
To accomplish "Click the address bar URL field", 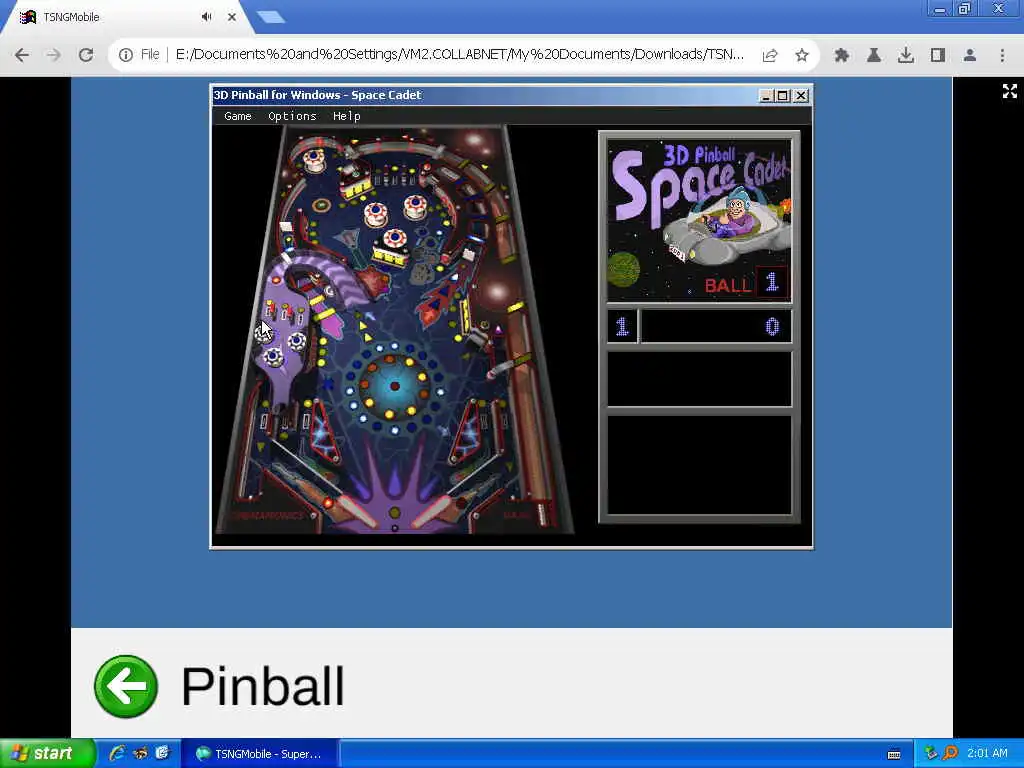I will (459, 55).
